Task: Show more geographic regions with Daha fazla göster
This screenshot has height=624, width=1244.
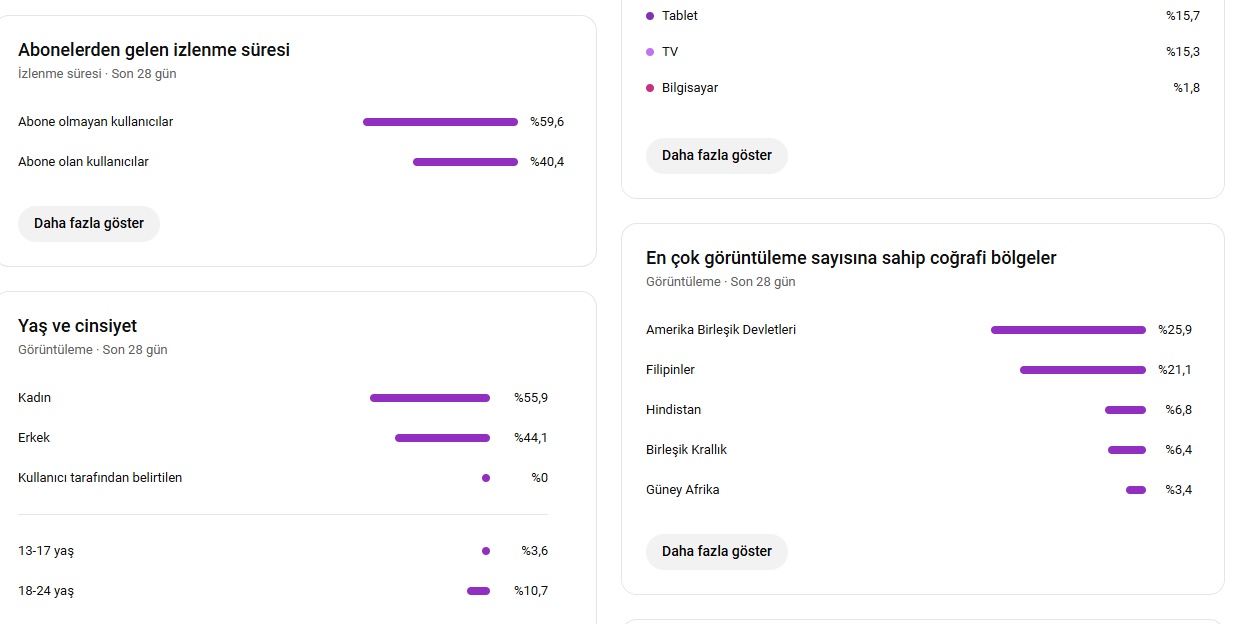Action: pos(716,551)
